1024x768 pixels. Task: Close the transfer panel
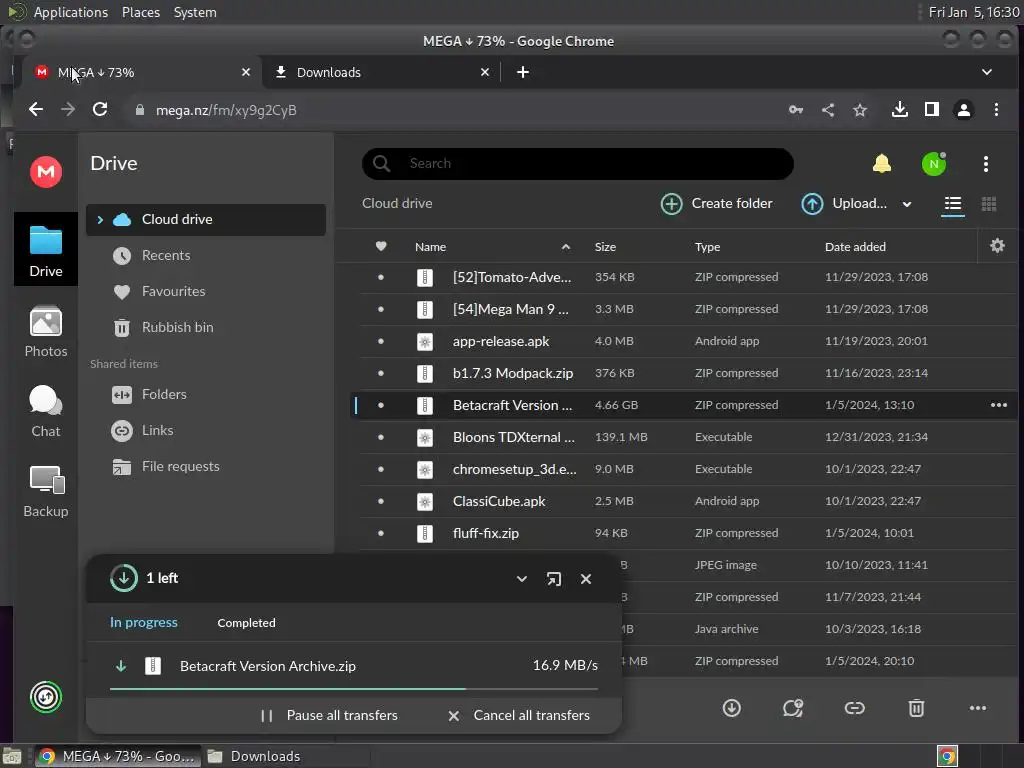click(586, 579)
